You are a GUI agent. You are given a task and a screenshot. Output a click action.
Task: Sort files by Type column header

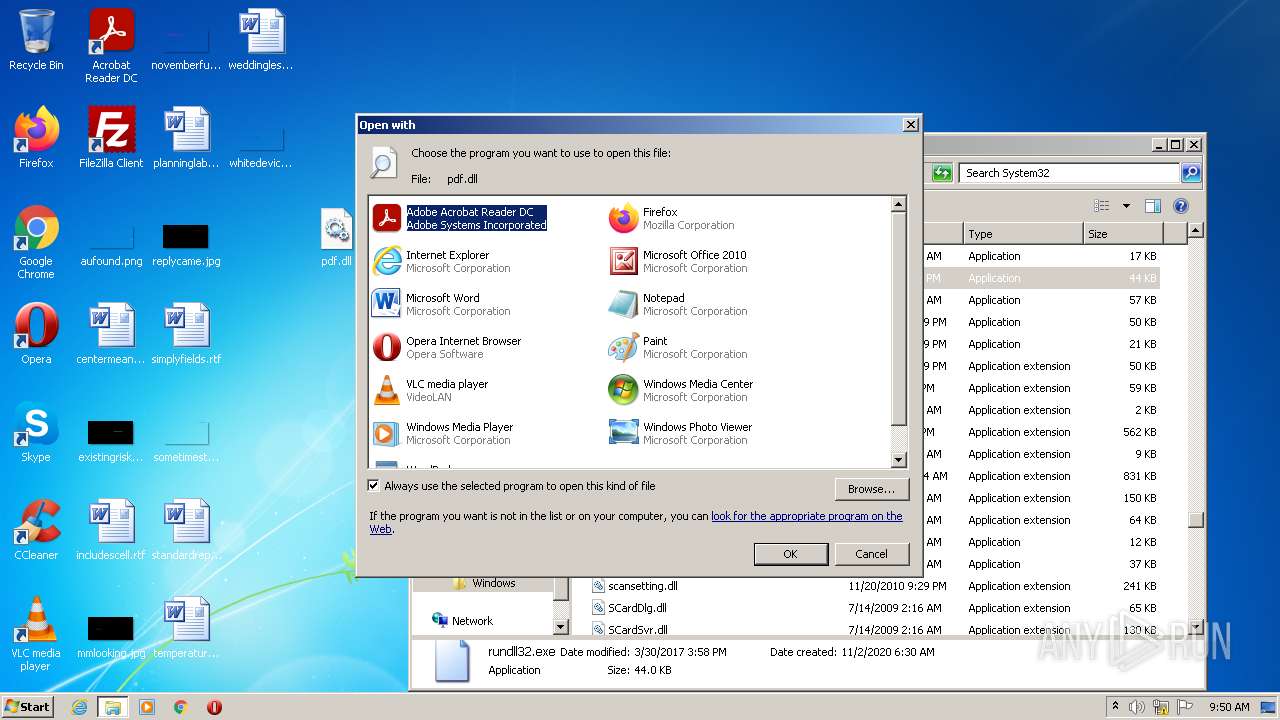click(x=1022, y=234)
